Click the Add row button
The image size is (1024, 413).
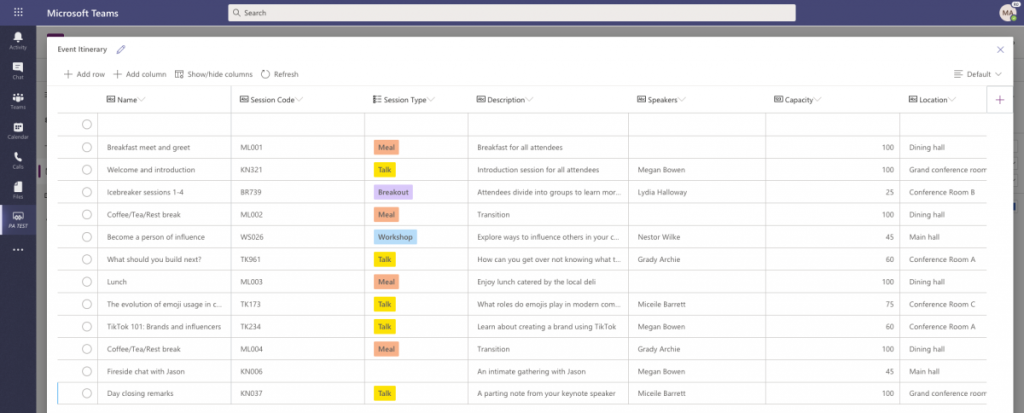click(x=84, y=74)
